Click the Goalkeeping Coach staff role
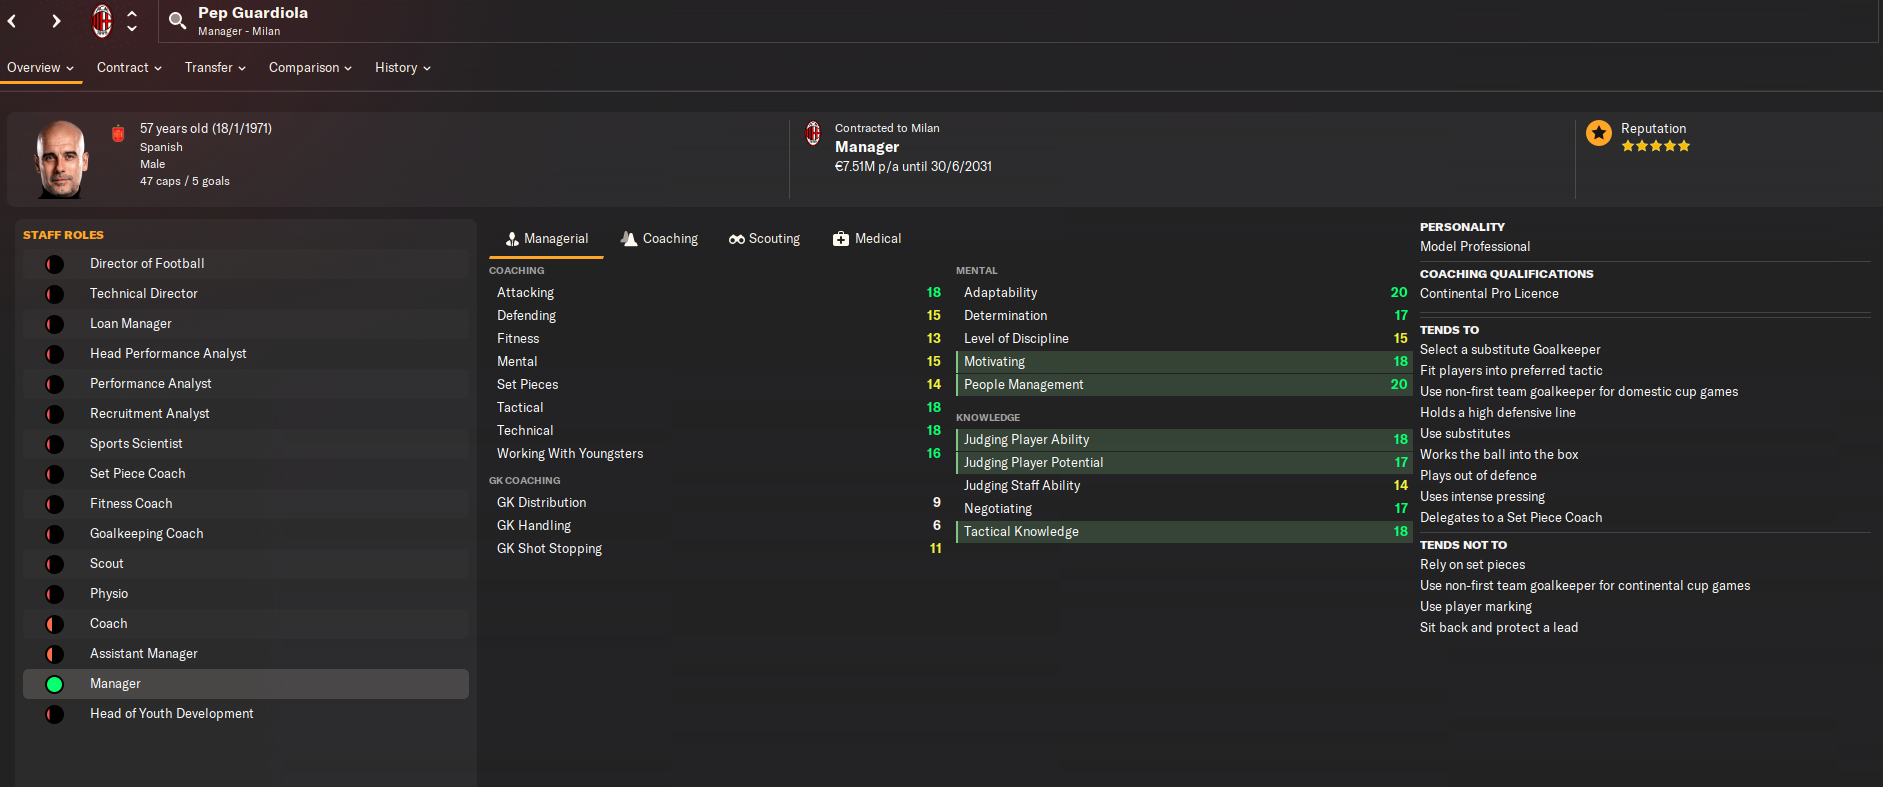Image resolution: width=1883 pixels, height=787 pixels. 146,534
